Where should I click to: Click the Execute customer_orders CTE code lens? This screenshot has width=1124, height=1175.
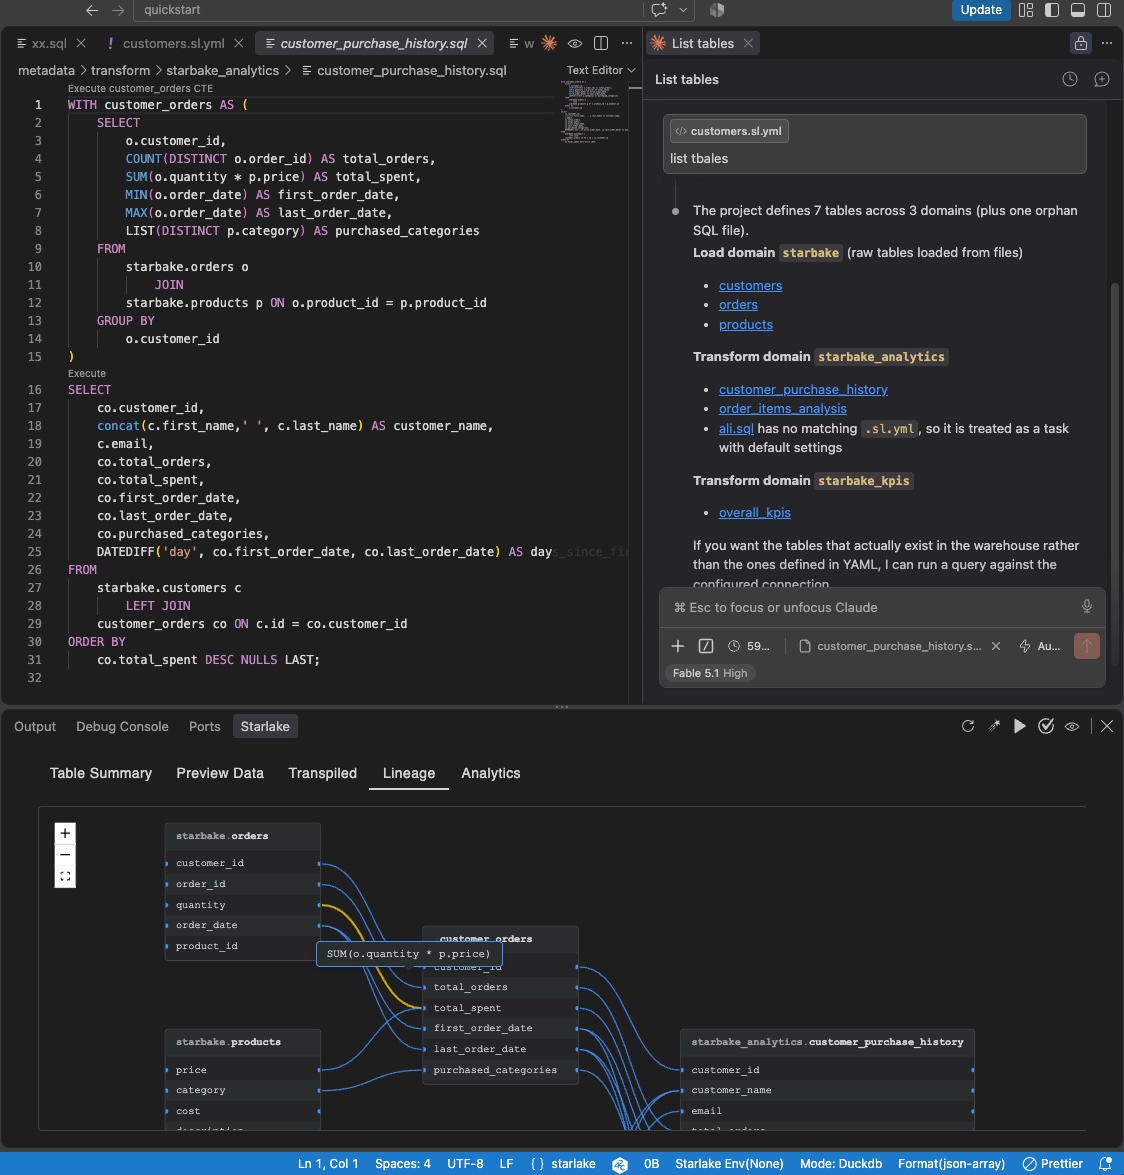click(x=140, y=88)
